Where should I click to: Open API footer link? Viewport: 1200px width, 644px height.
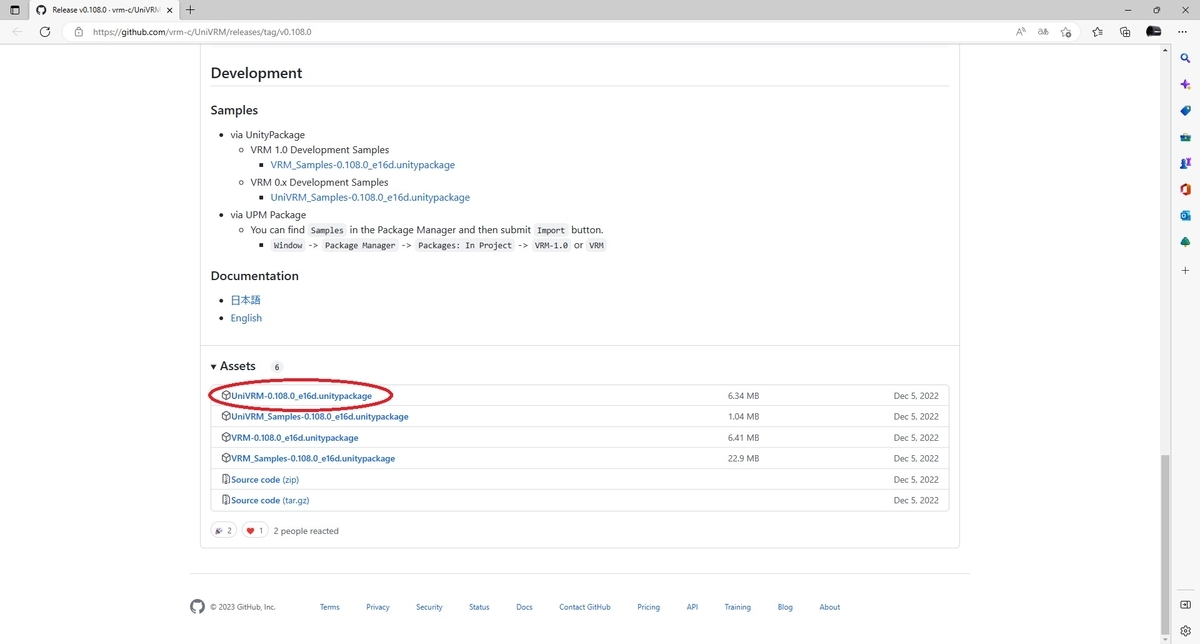(692, 607)
